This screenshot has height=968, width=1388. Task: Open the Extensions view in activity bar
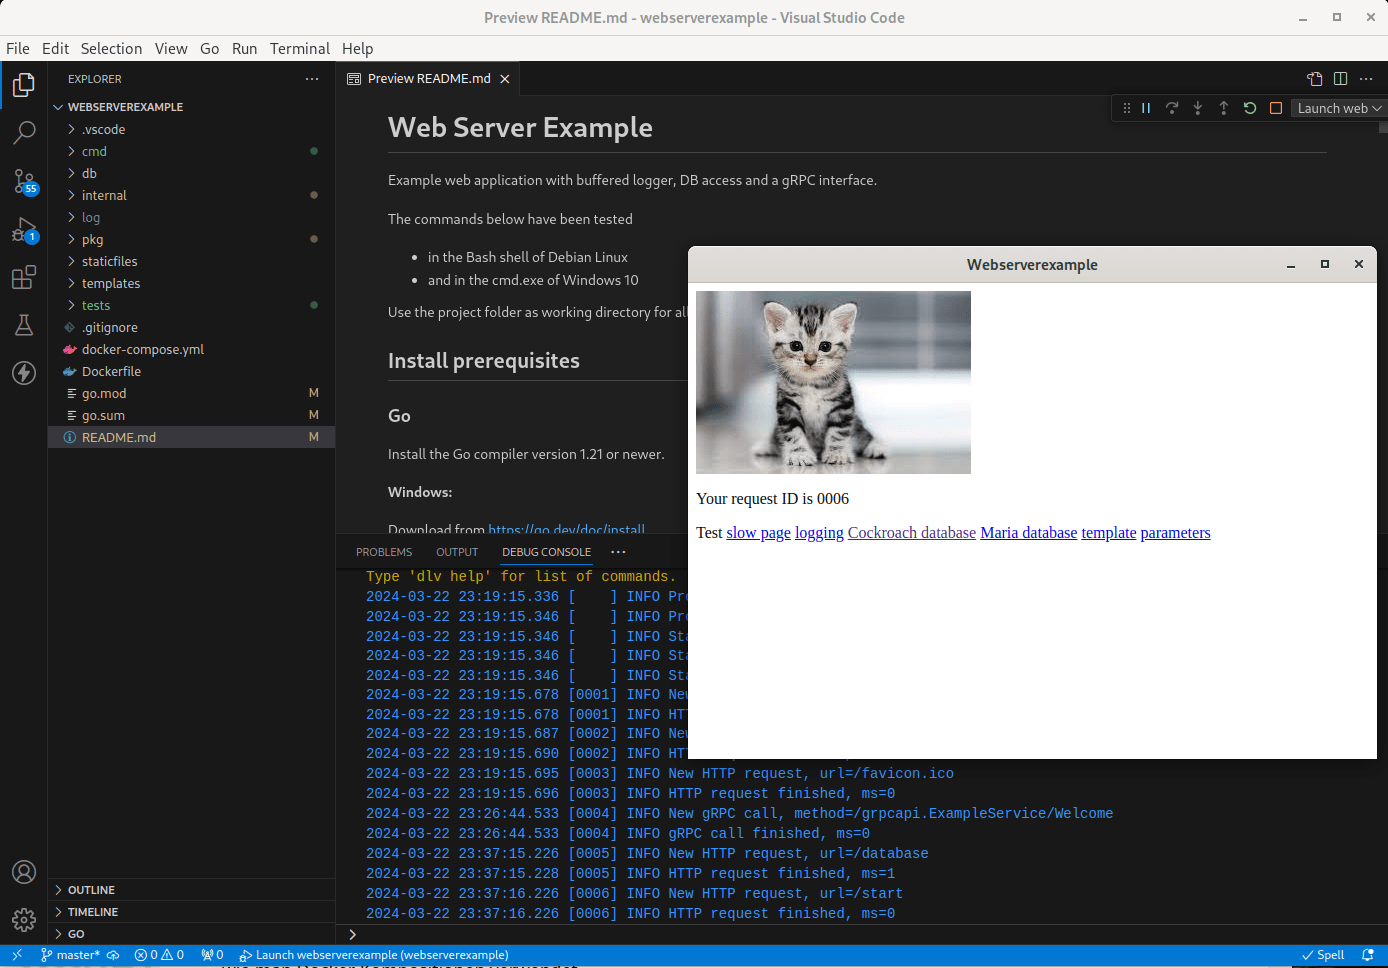[x=24, y=277]
